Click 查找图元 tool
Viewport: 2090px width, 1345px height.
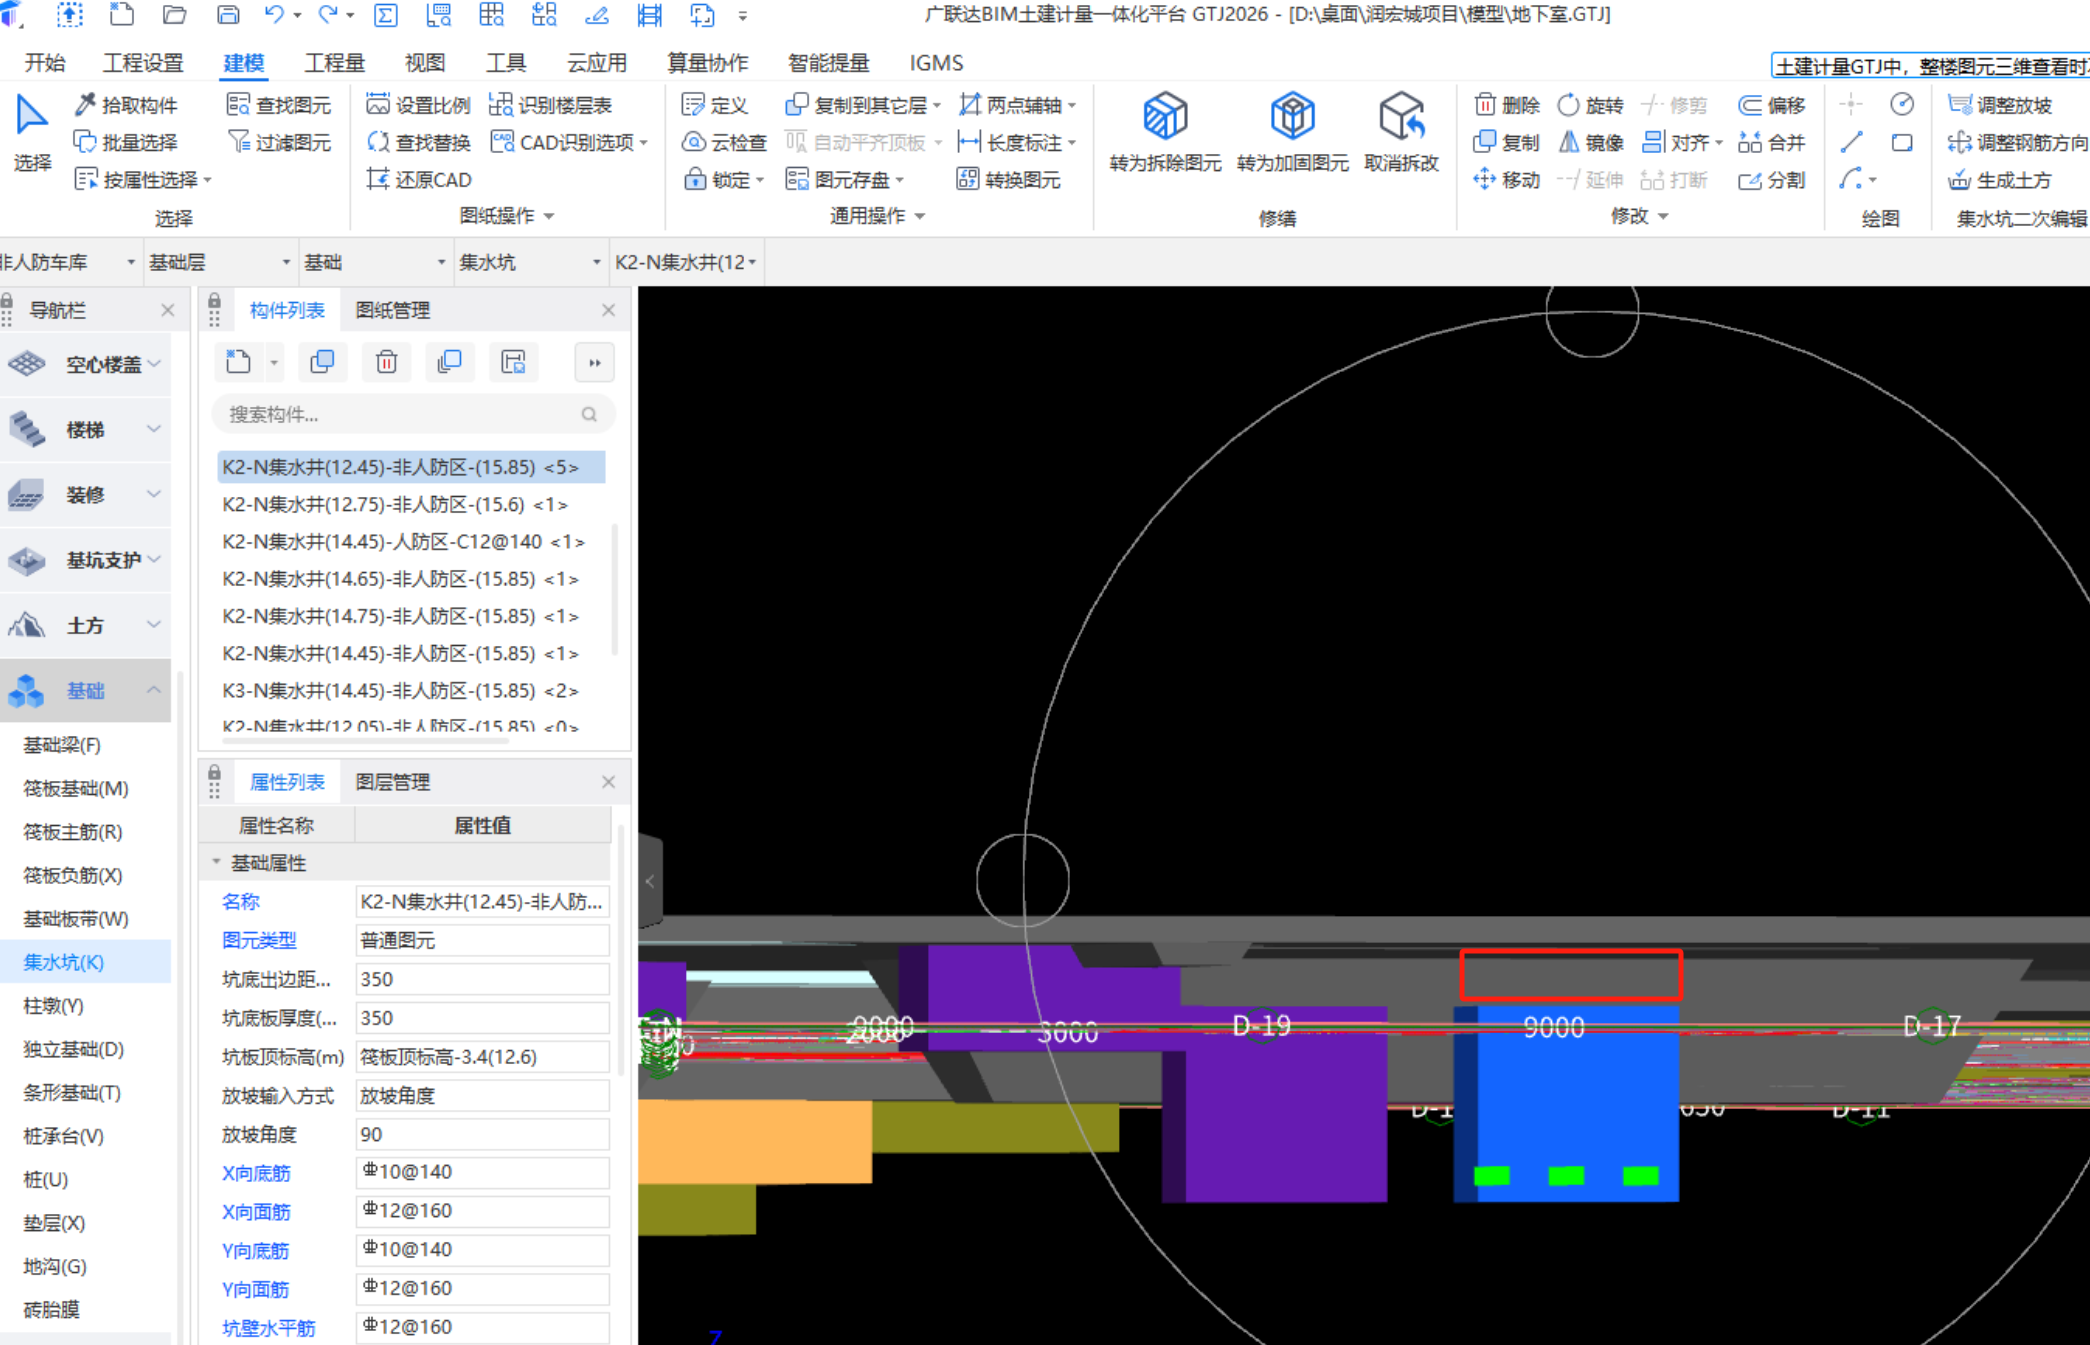[279, 105]
